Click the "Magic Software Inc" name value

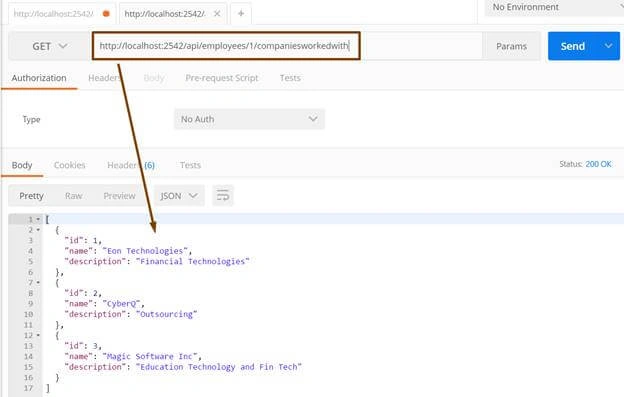(150, 356)
